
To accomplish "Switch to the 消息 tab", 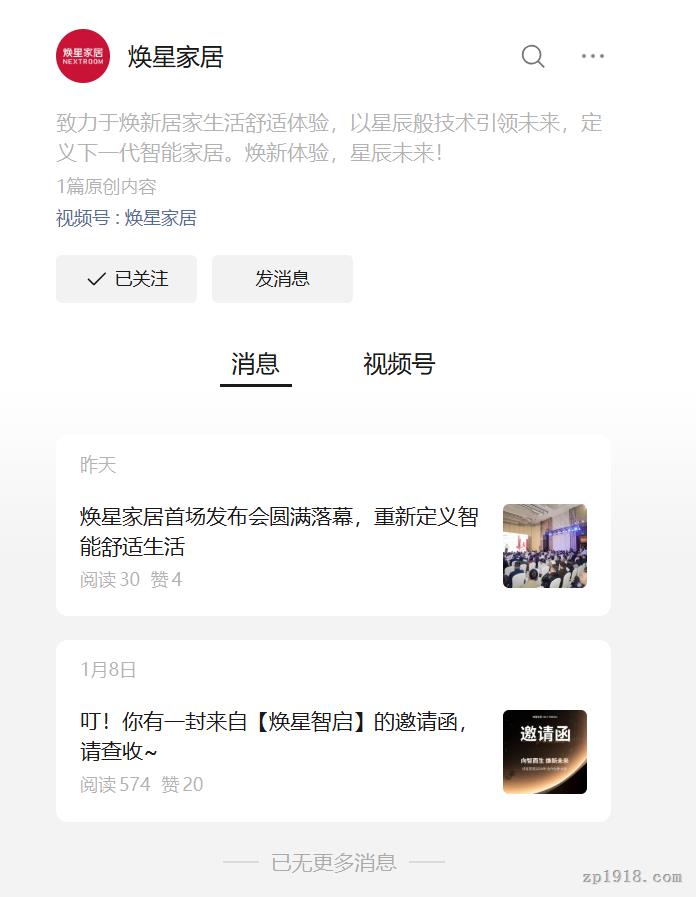I will pyautogui.click(x=256, y=364).
